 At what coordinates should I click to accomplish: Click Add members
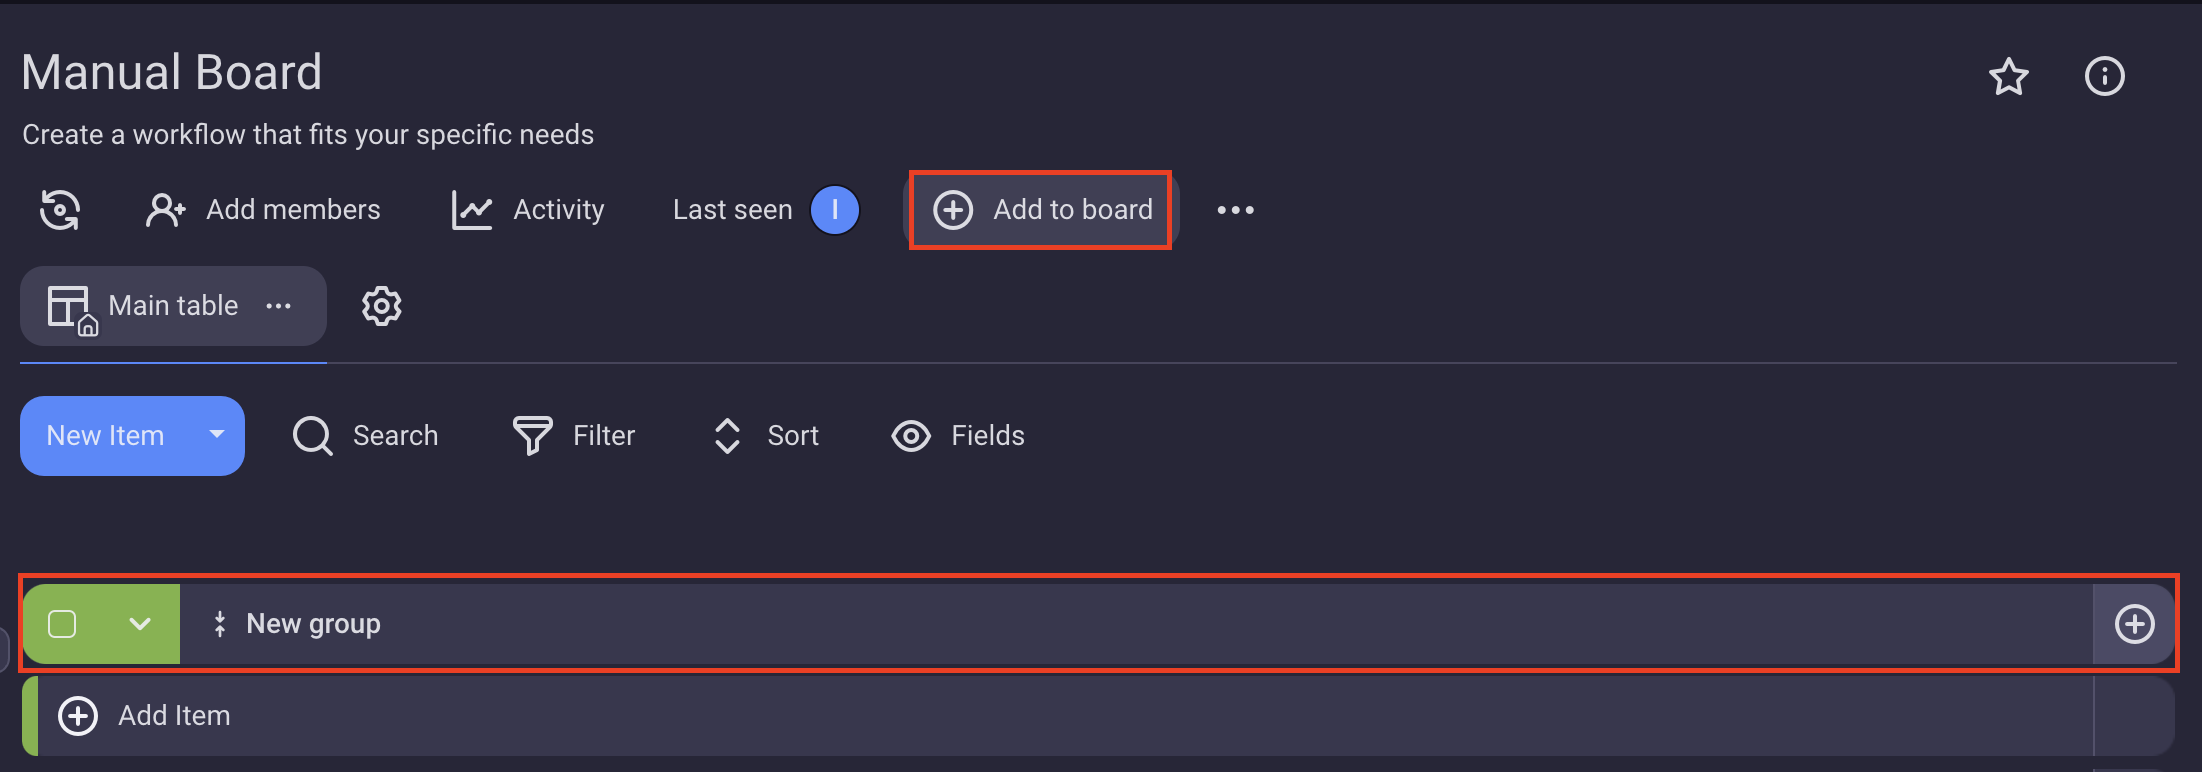[264, 210]
